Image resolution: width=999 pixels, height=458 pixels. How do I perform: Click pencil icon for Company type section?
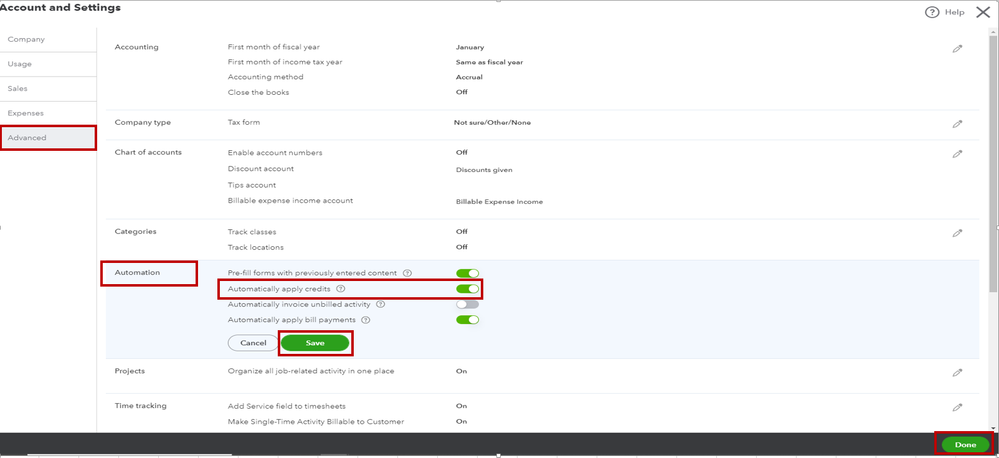[x=957, y=124]
